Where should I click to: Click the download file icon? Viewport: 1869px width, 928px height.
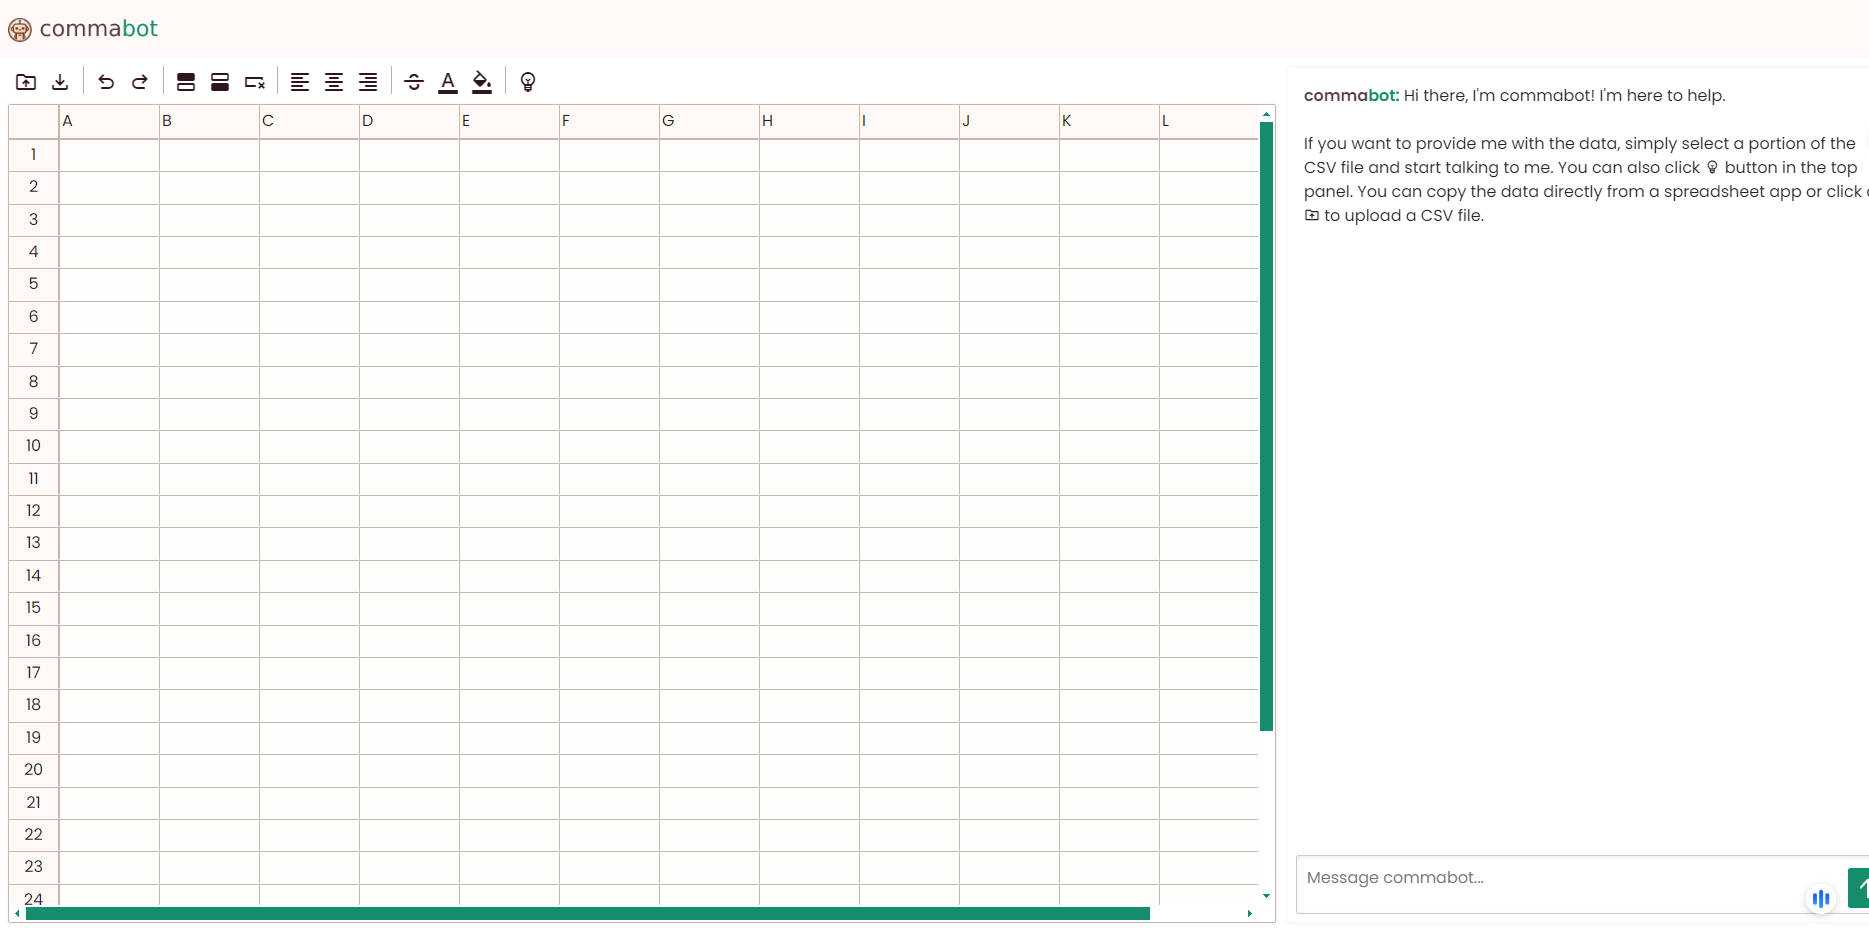pos(60,82)
